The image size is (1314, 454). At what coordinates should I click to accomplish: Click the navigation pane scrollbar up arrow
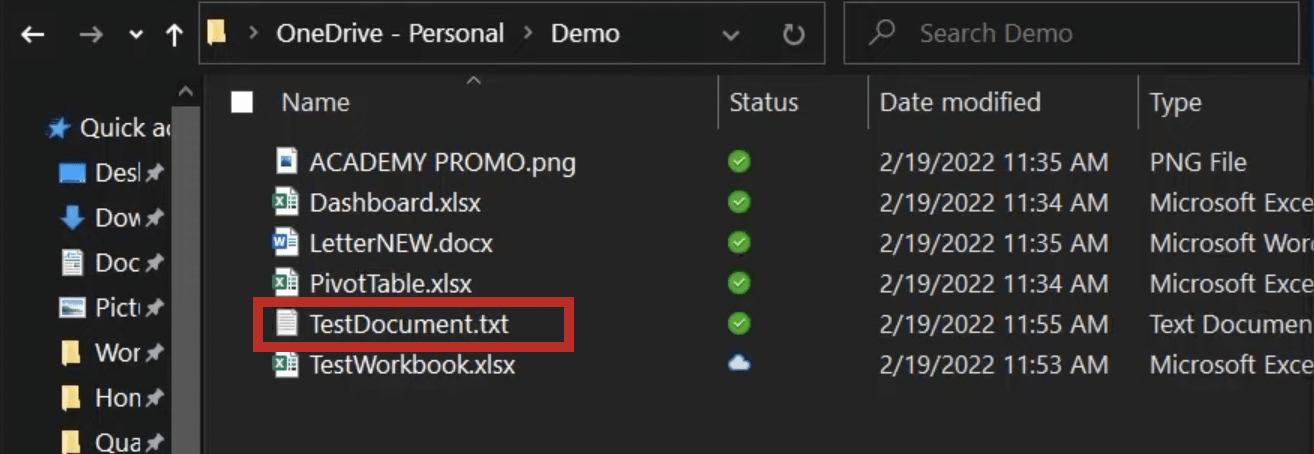tap(186, 92)
